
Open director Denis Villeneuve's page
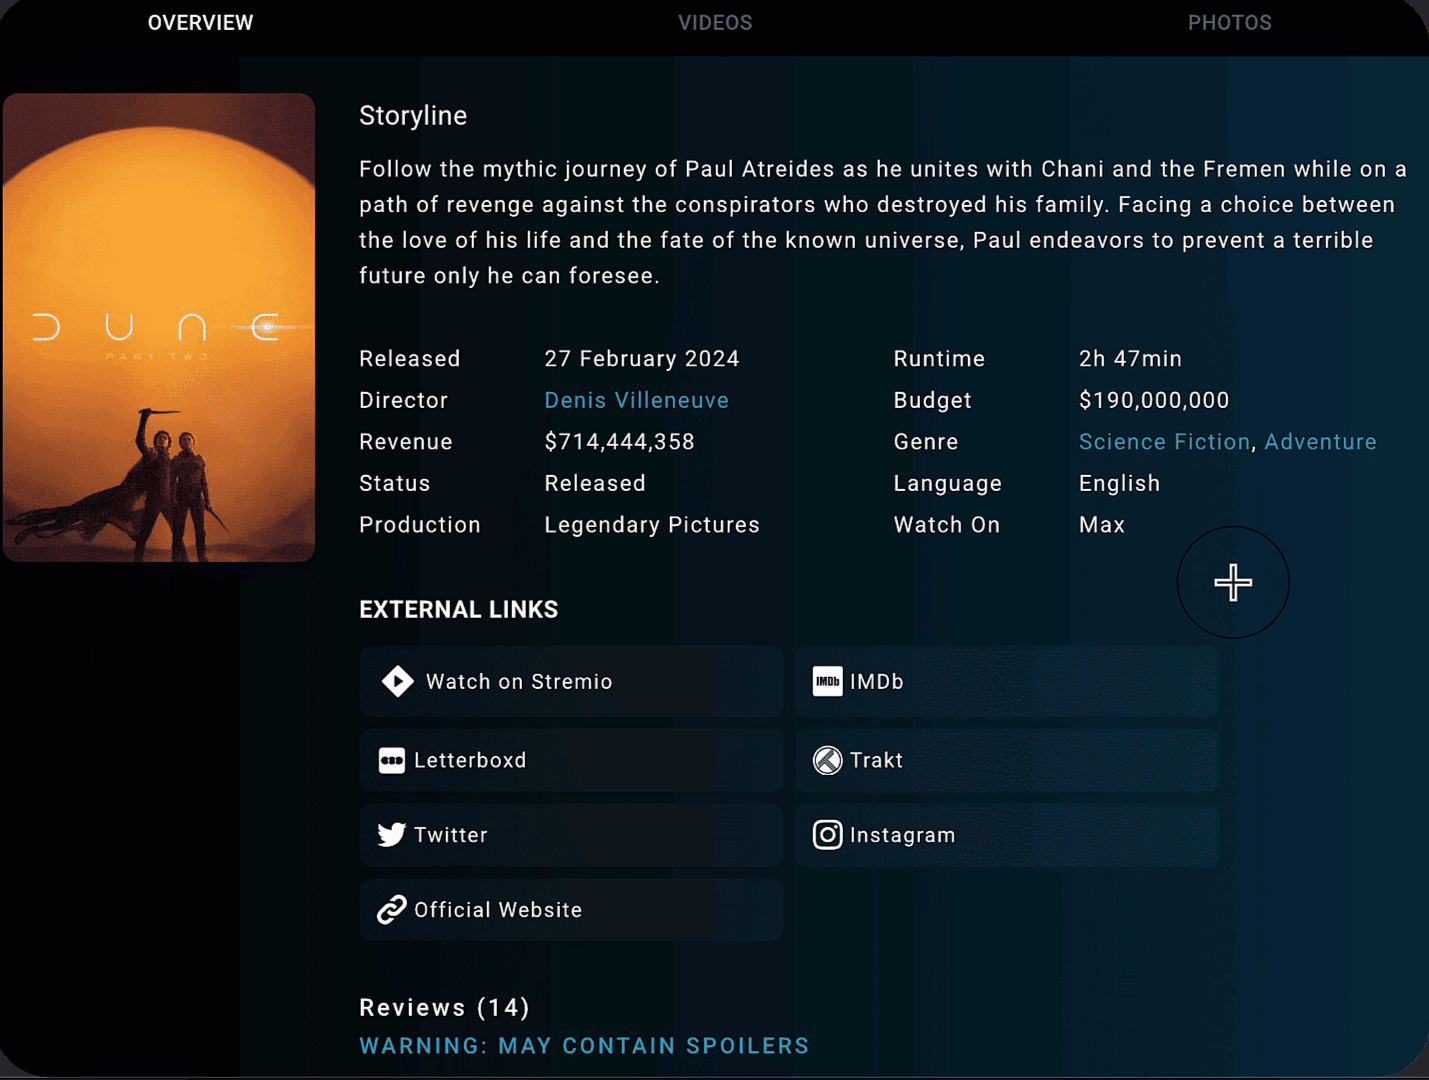(x=636, y=400)
